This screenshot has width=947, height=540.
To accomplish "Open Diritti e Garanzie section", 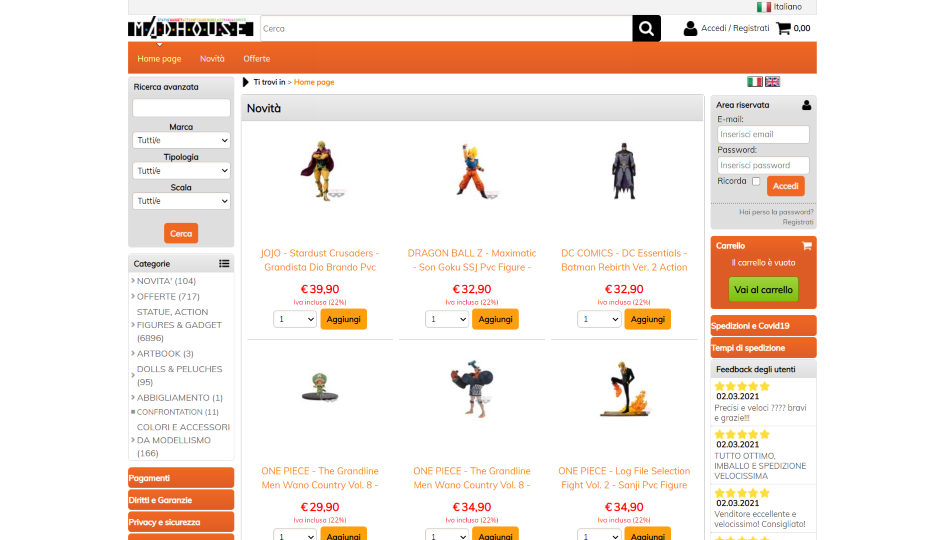I will [x=181, y=500].
